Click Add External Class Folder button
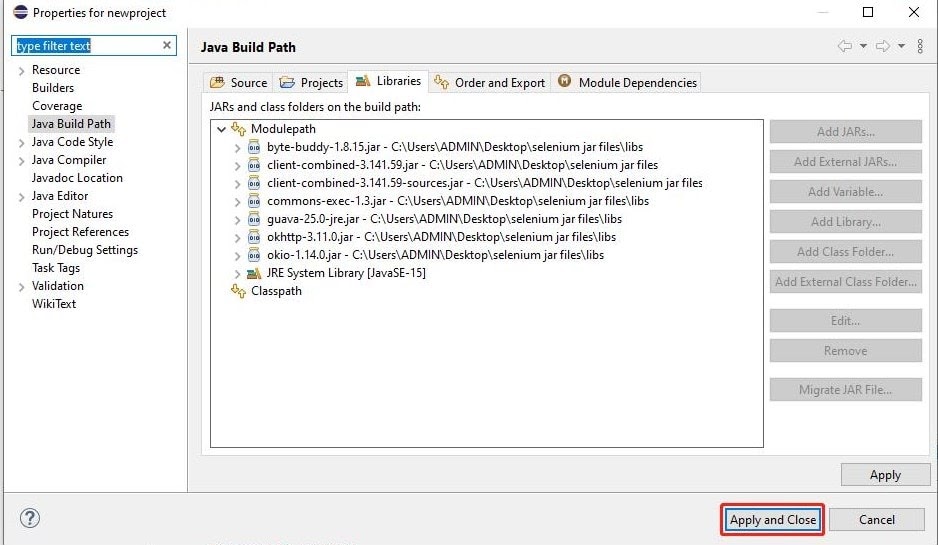The height and width of the screenshot is (545, 938). [x=845, y=282]
